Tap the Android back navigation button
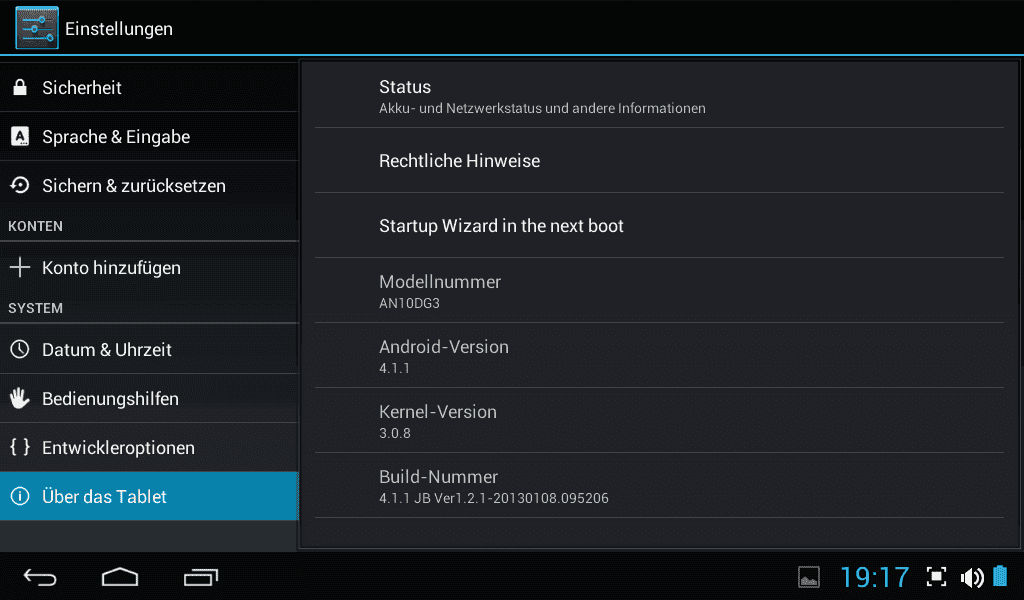 click(40, 577)
